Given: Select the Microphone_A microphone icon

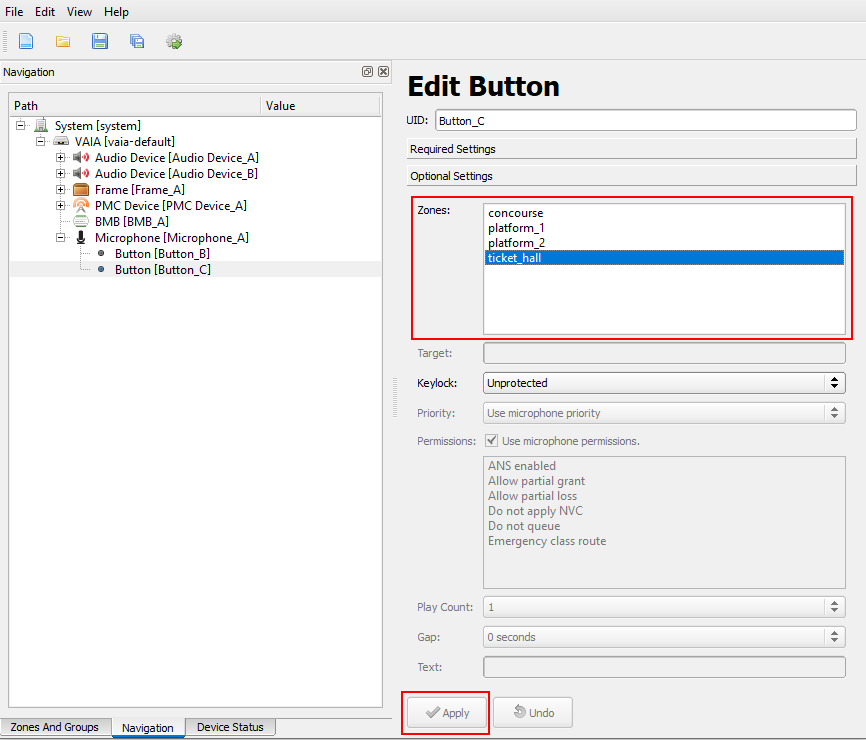Looking at the screenshot, I should (x=81, y=238).
